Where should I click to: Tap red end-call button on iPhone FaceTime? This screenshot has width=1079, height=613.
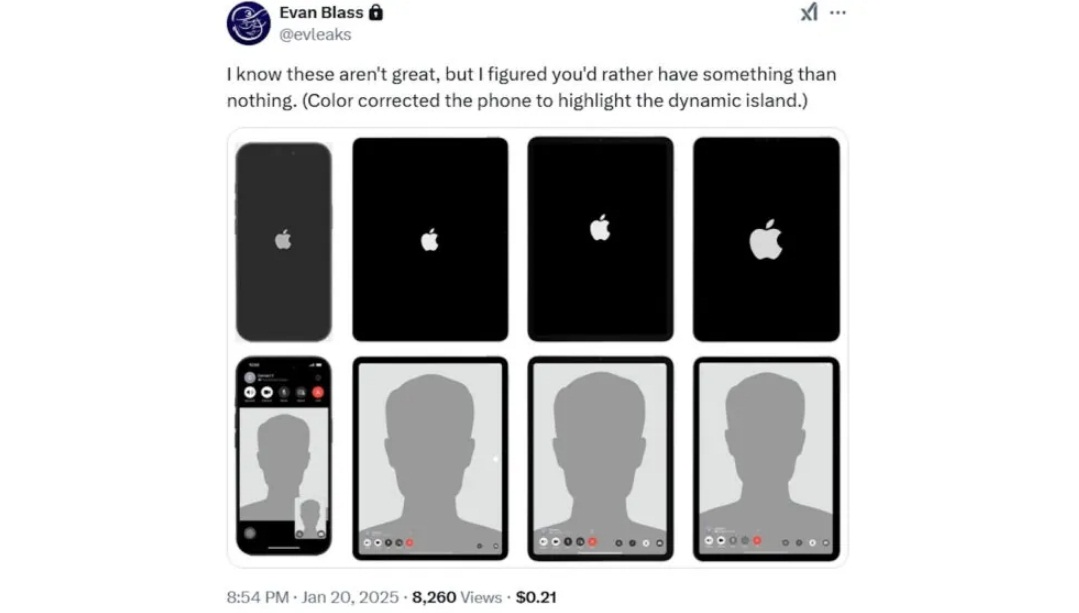coord(318,393)
